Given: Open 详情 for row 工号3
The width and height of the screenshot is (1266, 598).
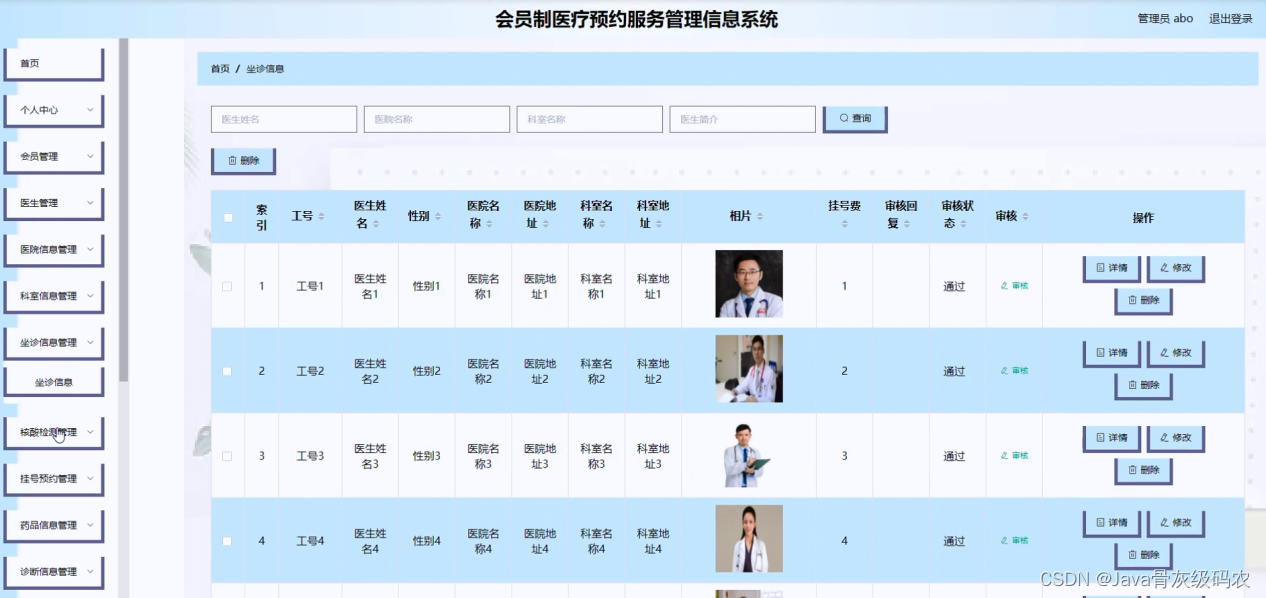Looking at the screenshot, I should [1111, 439].
